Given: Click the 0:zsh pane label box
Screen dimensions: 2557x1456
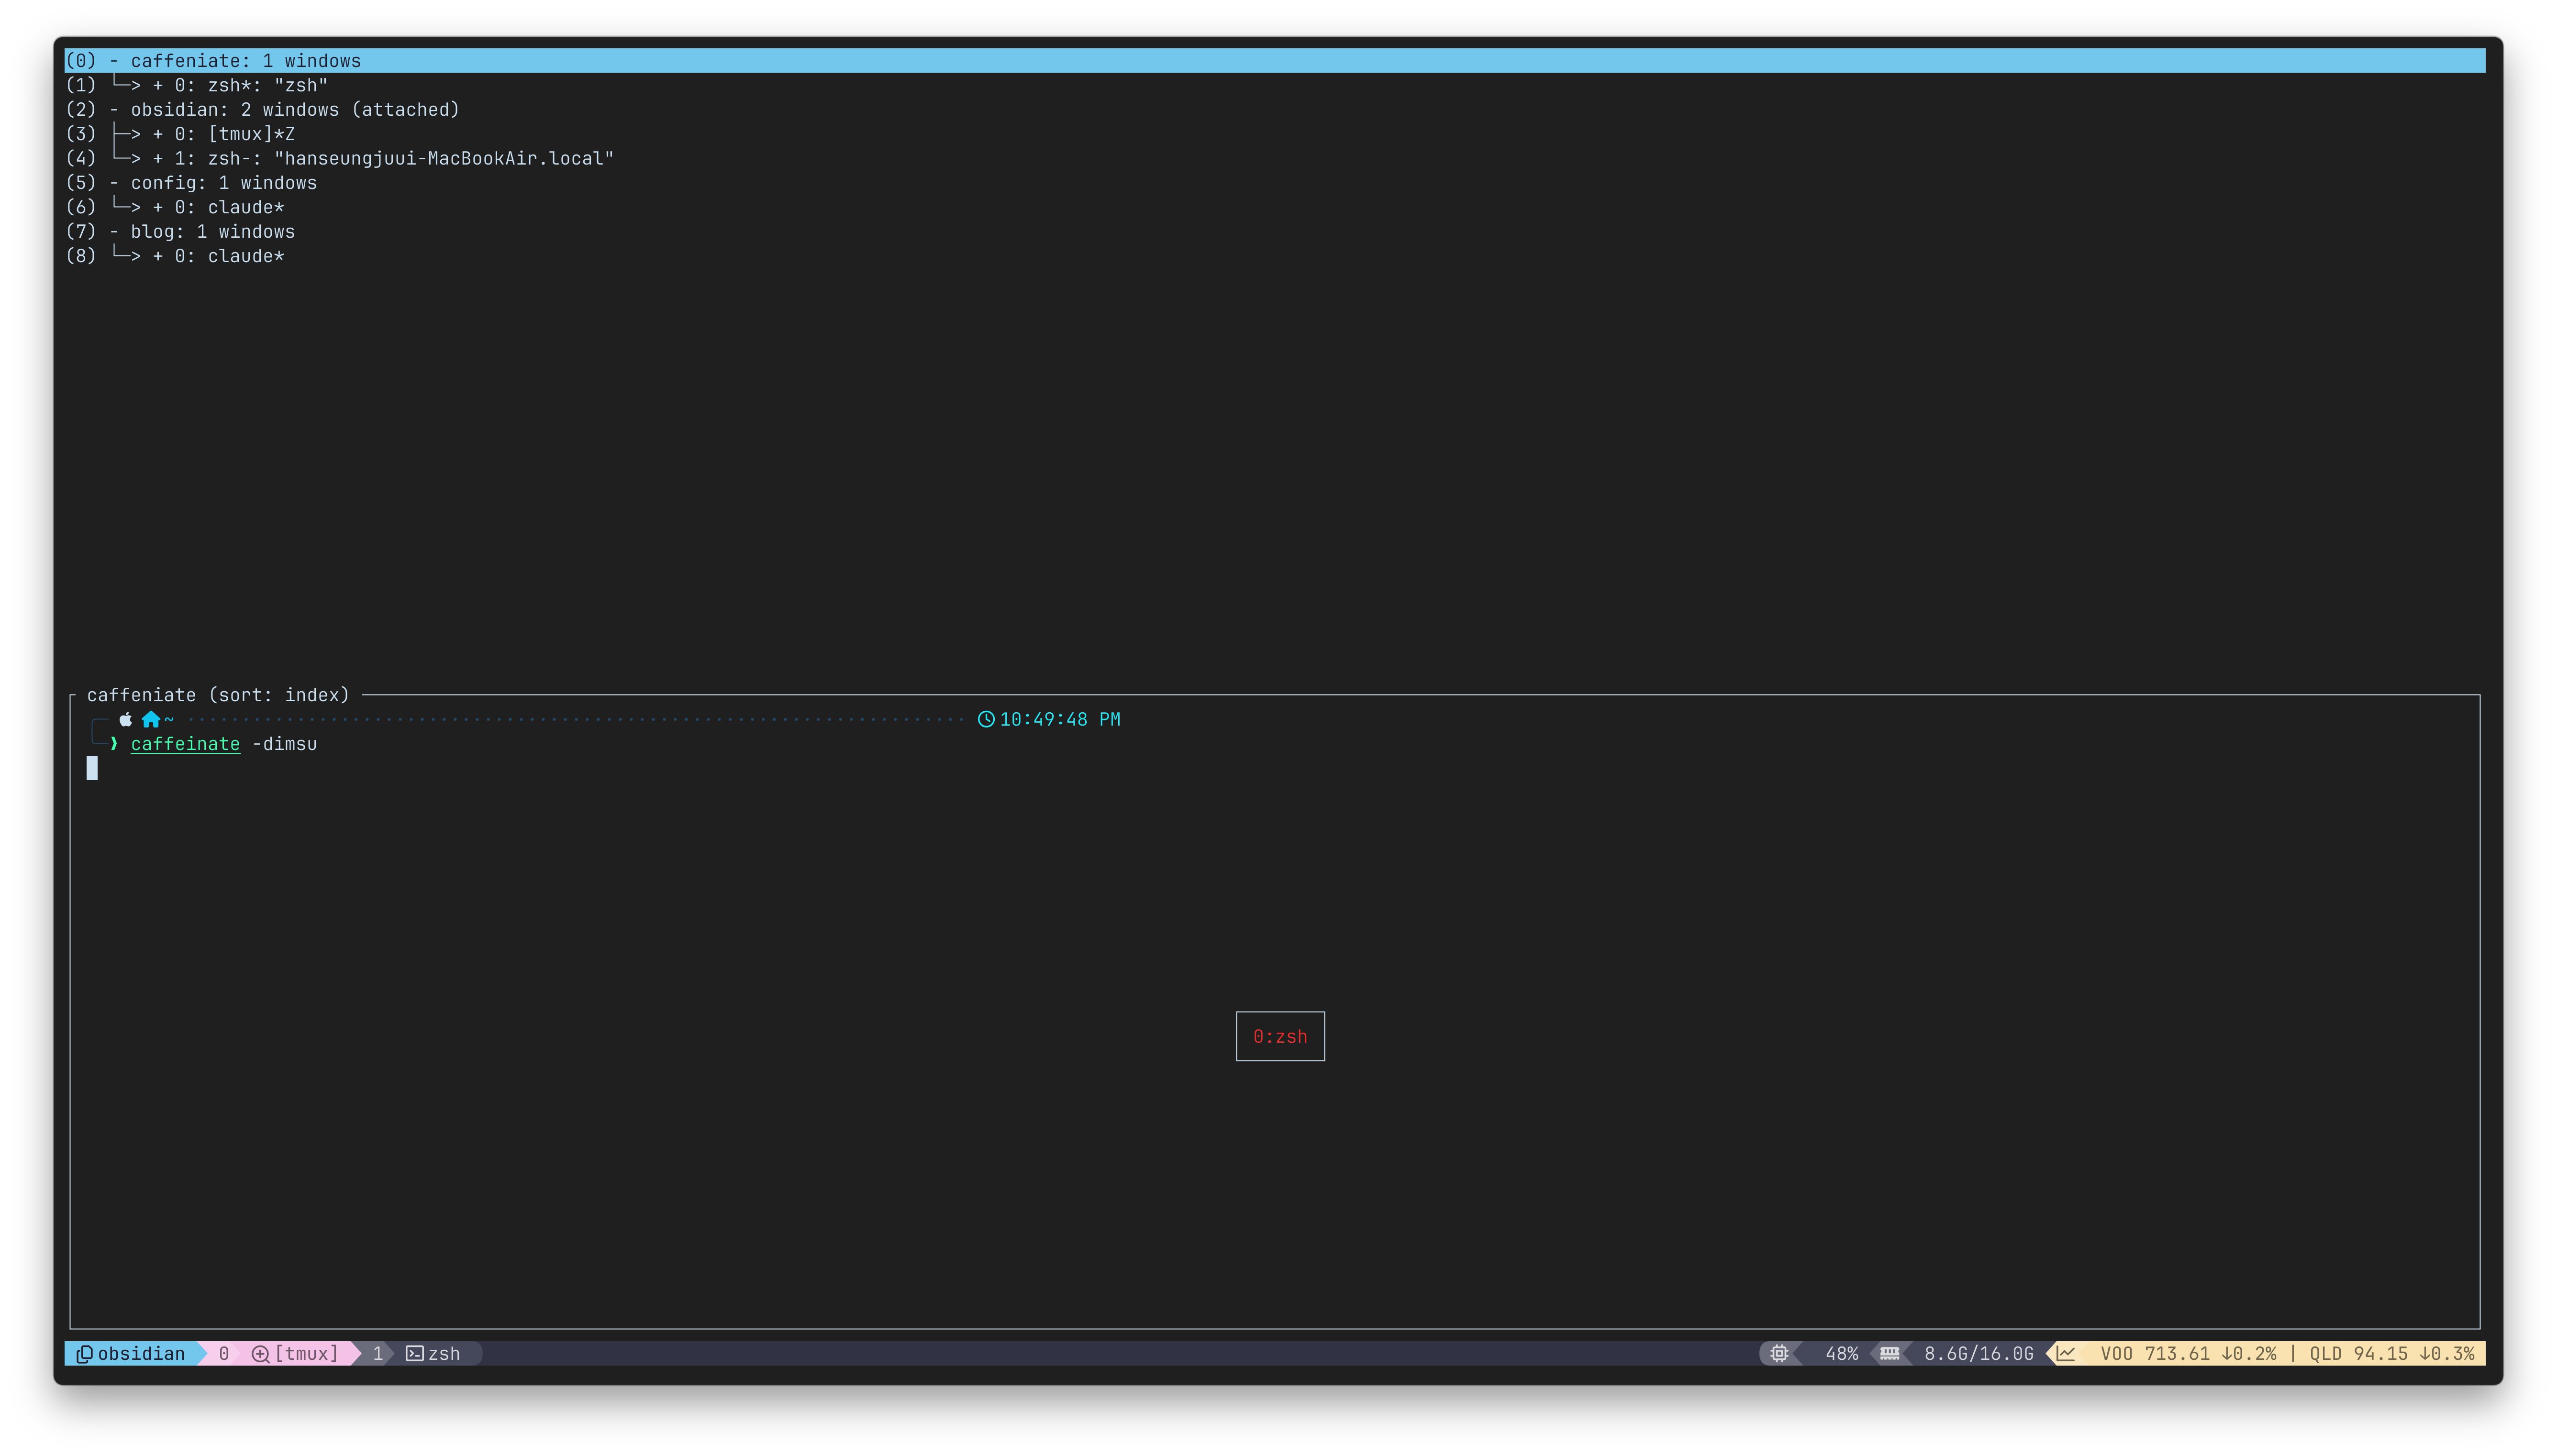Looking at the screenshot, I should coord(1280,1036).
